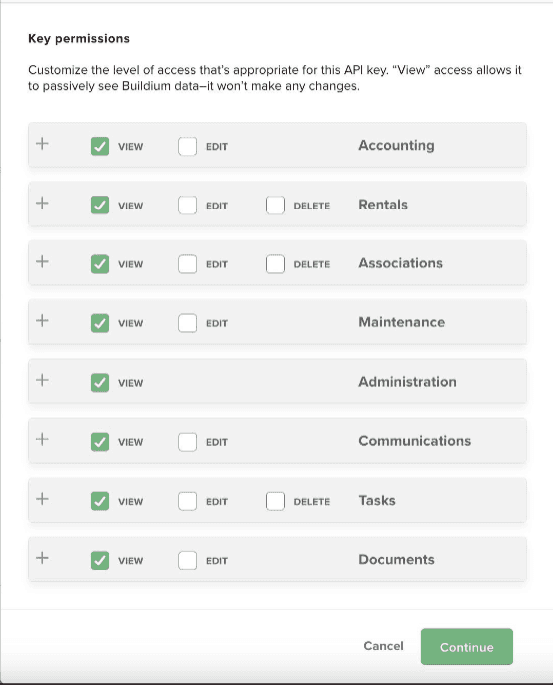Enable Edit access for Accounting
The image size is (553, 686).
pyautogui.click(x=187, y=146)
